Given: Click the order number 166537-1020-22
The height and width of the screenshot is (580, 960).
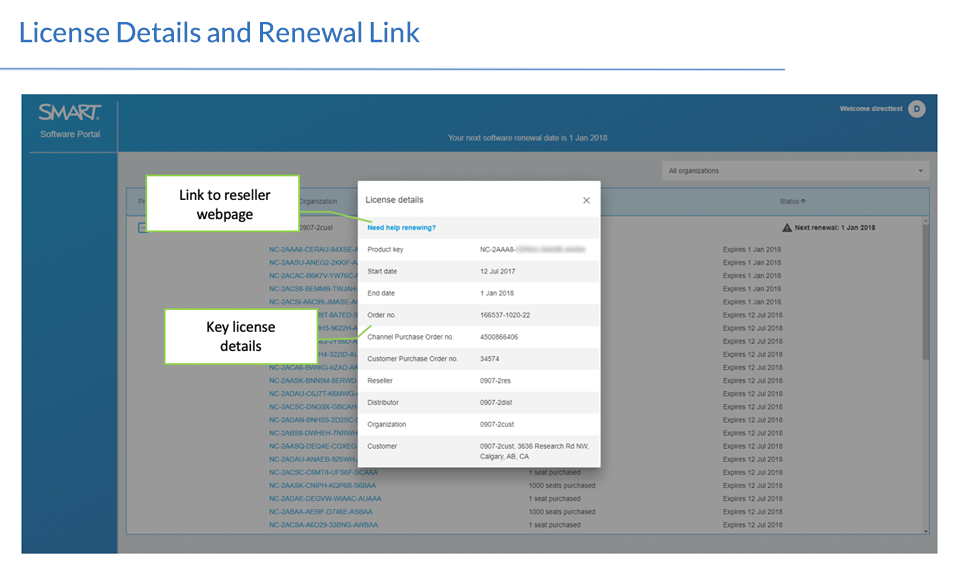Looking at the screenshot, I should (x=505, y=315).
